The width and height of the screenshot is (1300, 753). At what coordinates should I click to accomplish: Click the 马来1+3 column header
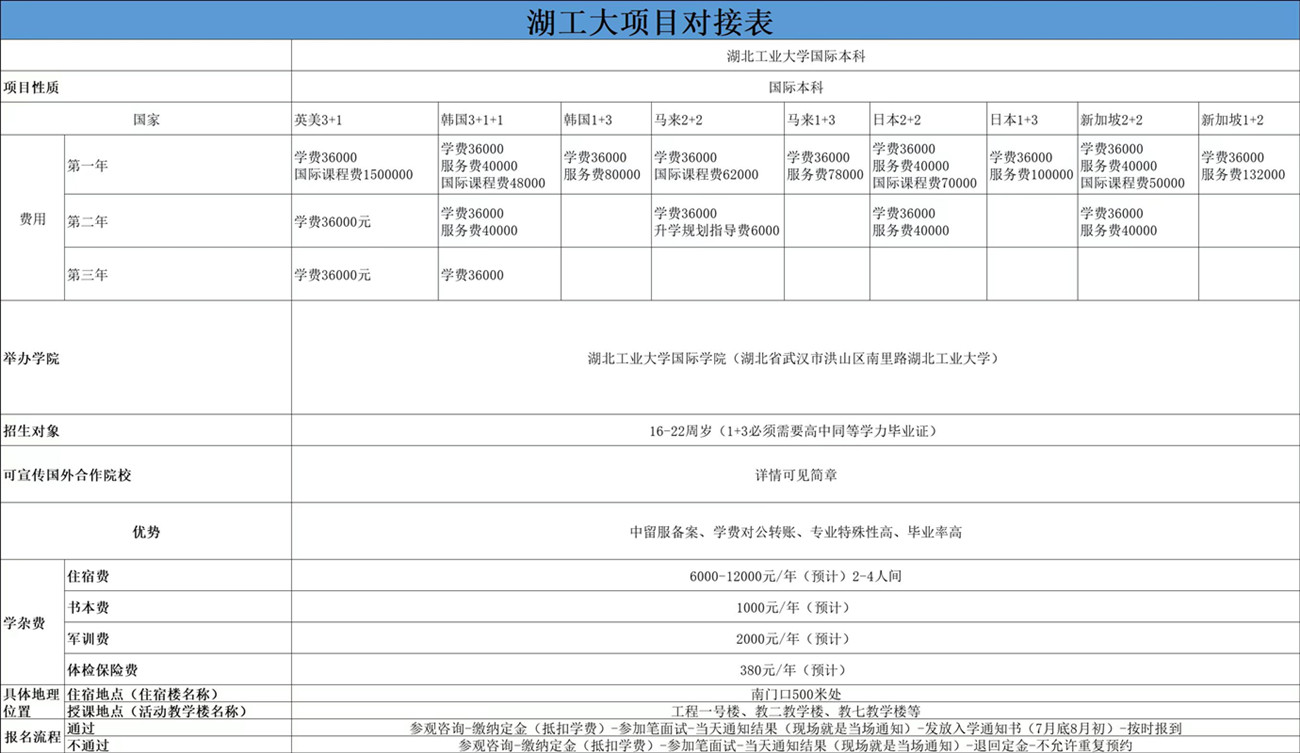(x=827, y=119)
